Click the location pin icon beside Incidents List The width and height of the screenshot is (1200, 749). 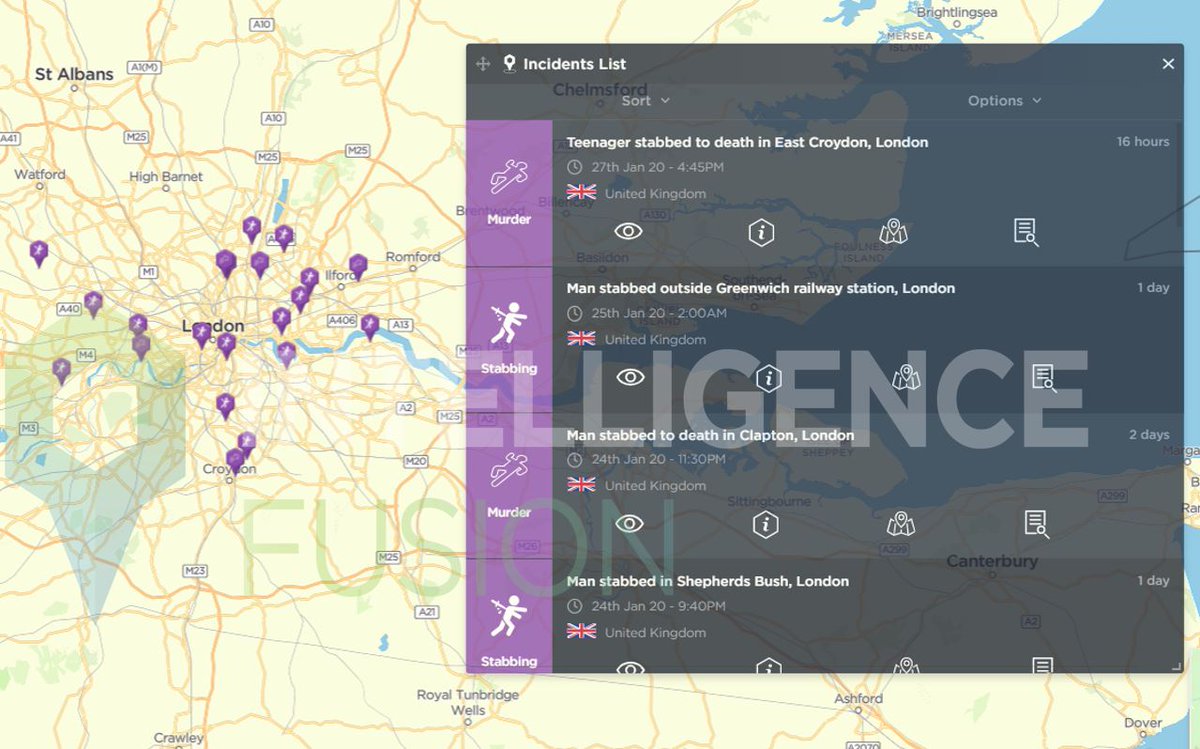pyautogui.click(x=509, y=64)
